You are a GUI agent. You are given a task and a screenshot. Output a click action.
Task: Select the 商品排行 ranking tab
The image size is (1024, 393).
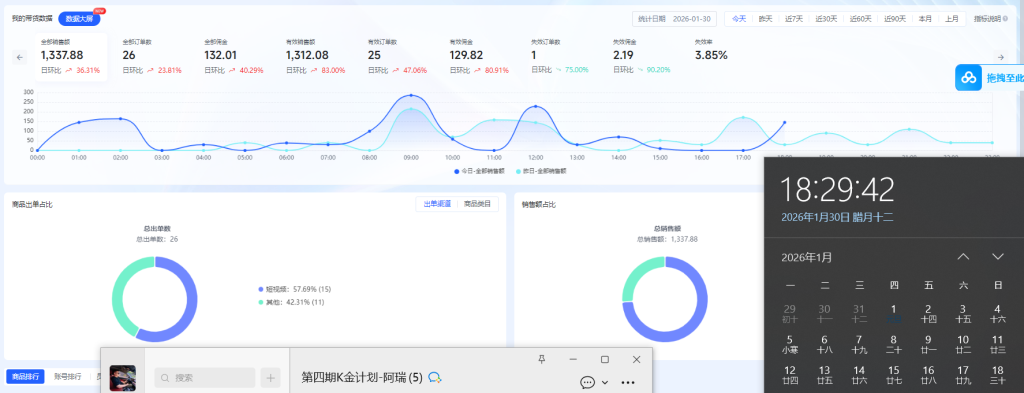coord(25,377)
